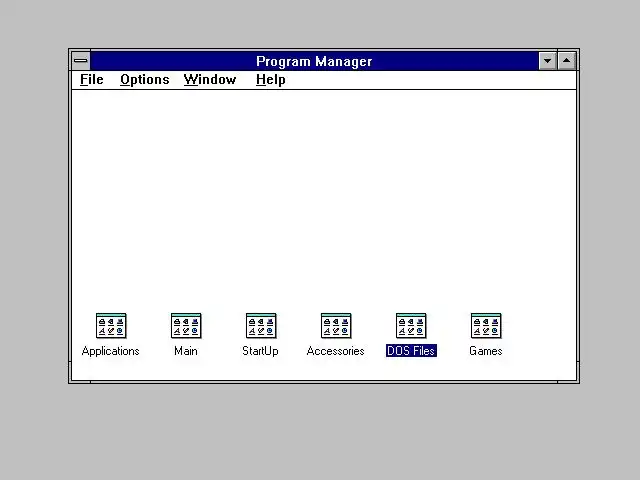Open the File menu
The width and height of the screenshot is (640, 480).
(x=91, y=80)
